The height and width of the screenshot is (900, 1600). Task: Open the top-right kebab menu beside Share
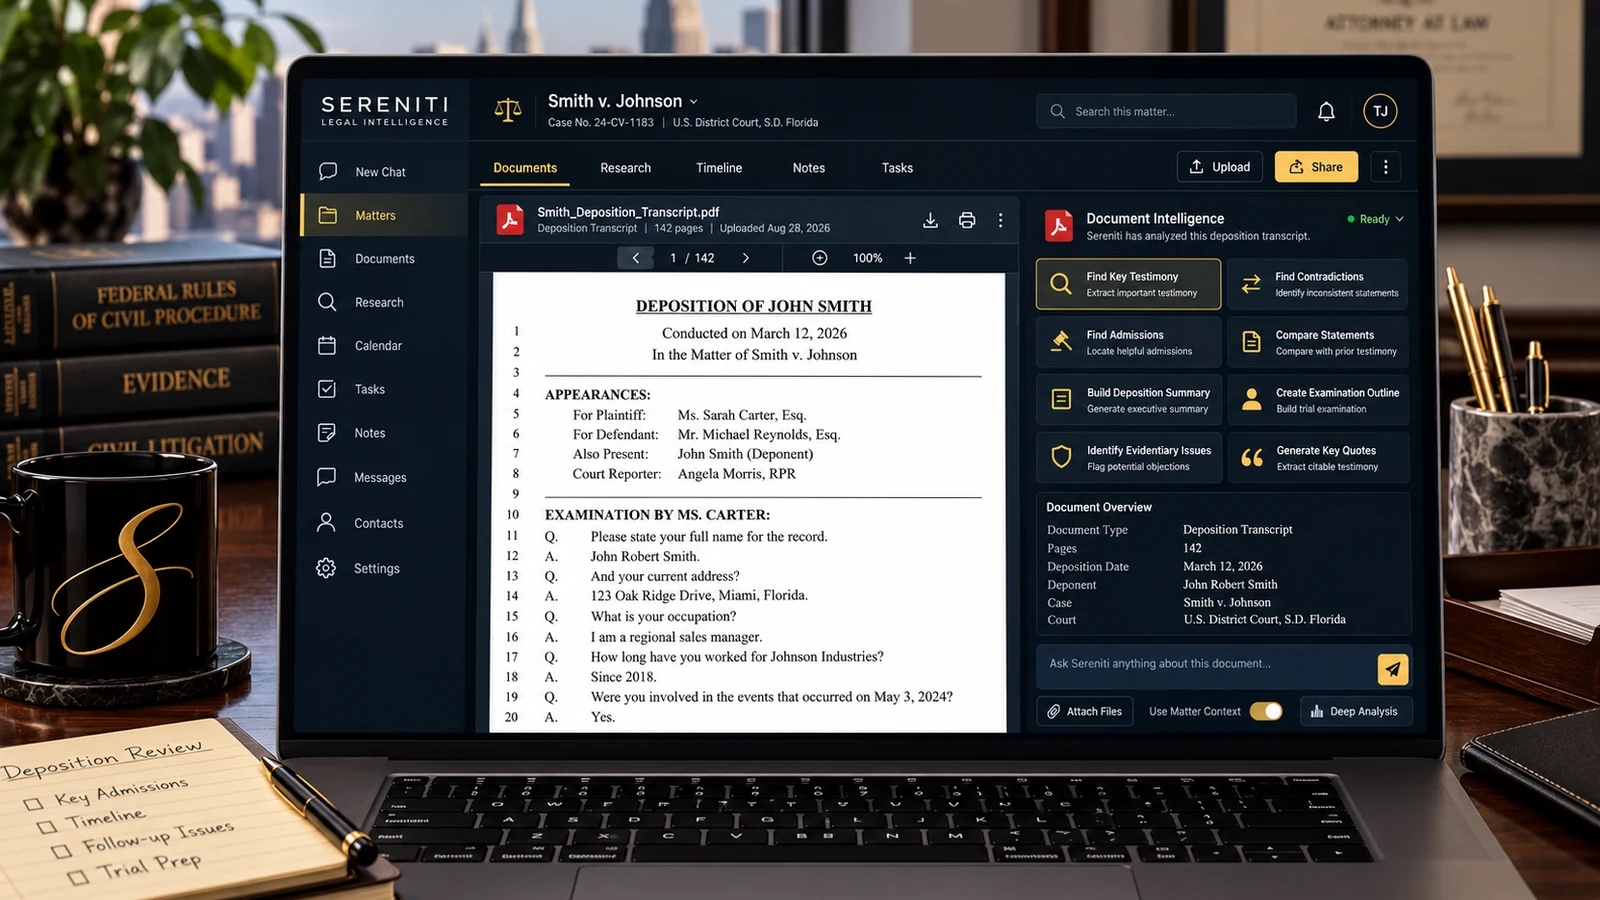click(x=1385, y=167)
